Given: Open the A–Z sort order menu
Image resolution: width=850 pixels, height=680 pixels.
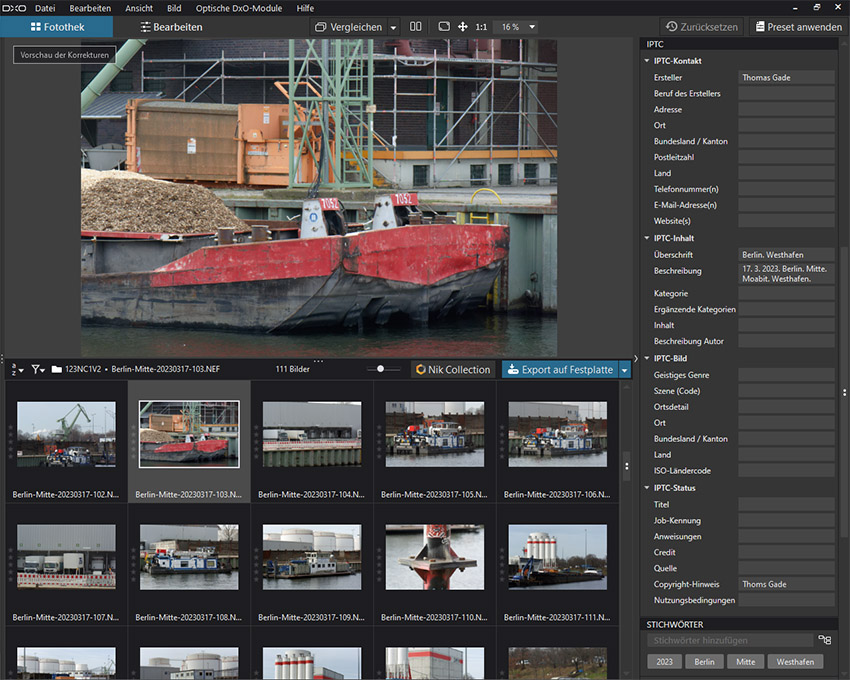Looking at the screenshot, I should (x=17, y=369).
